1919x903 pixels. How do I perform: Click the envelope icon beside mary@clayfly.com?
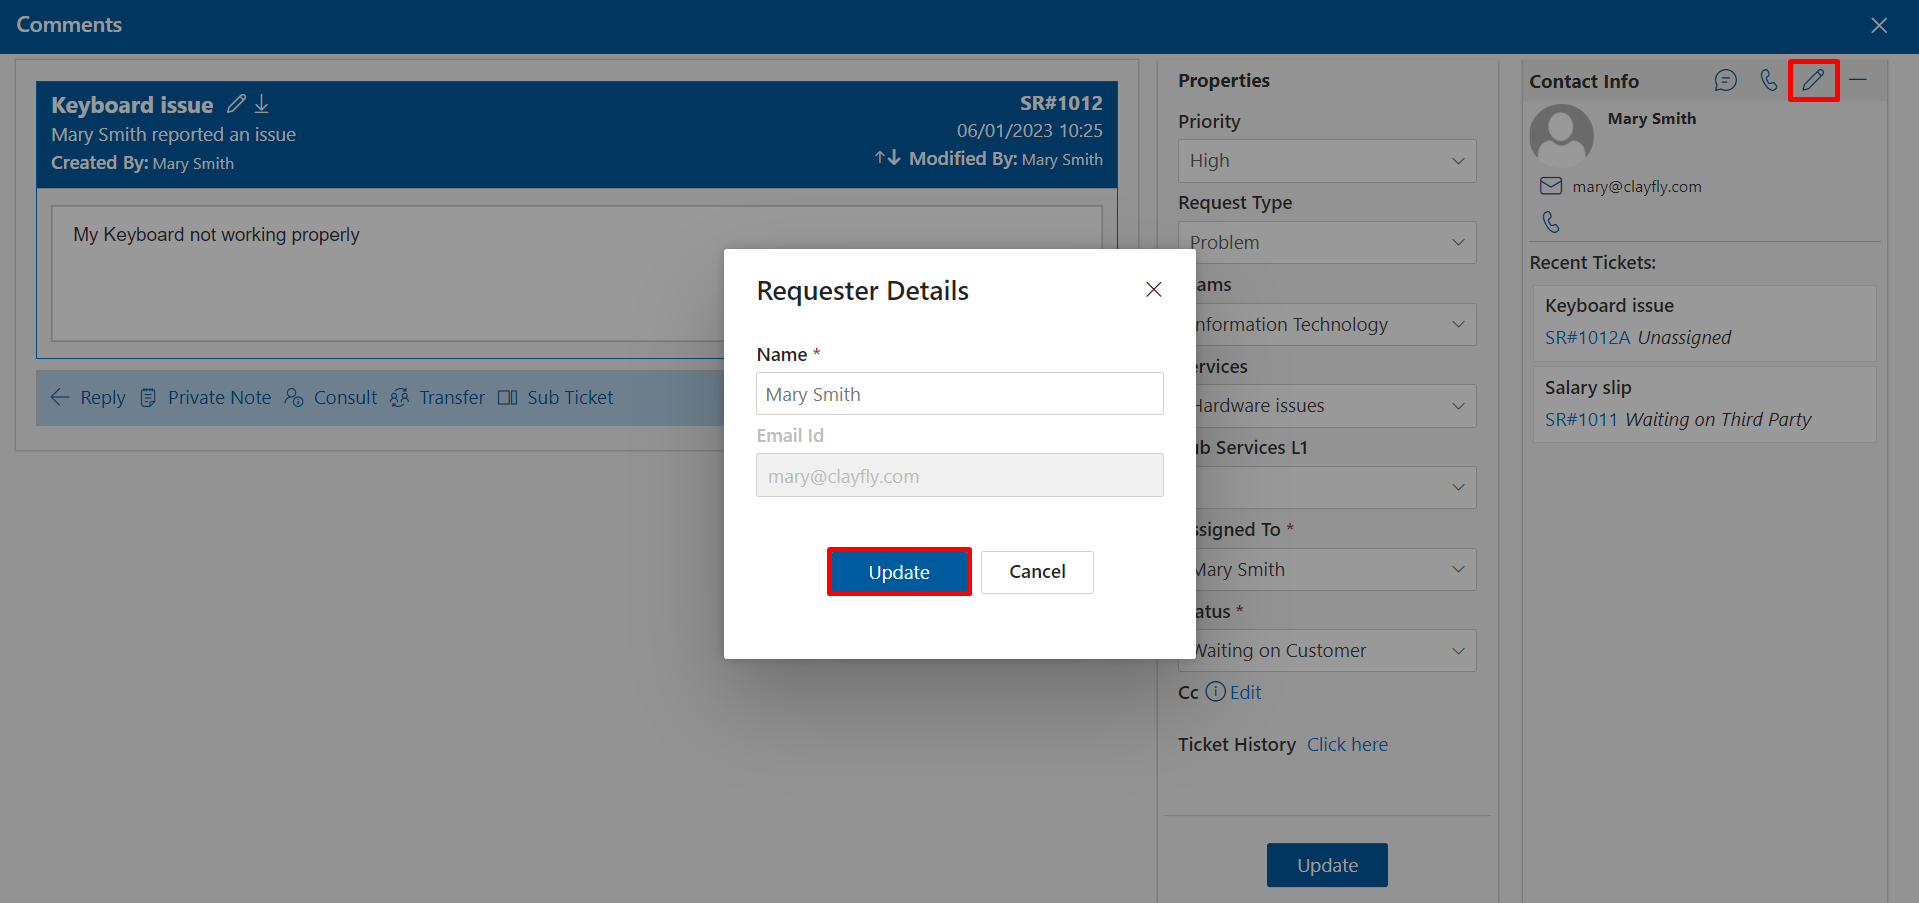tap(1551, 186)
